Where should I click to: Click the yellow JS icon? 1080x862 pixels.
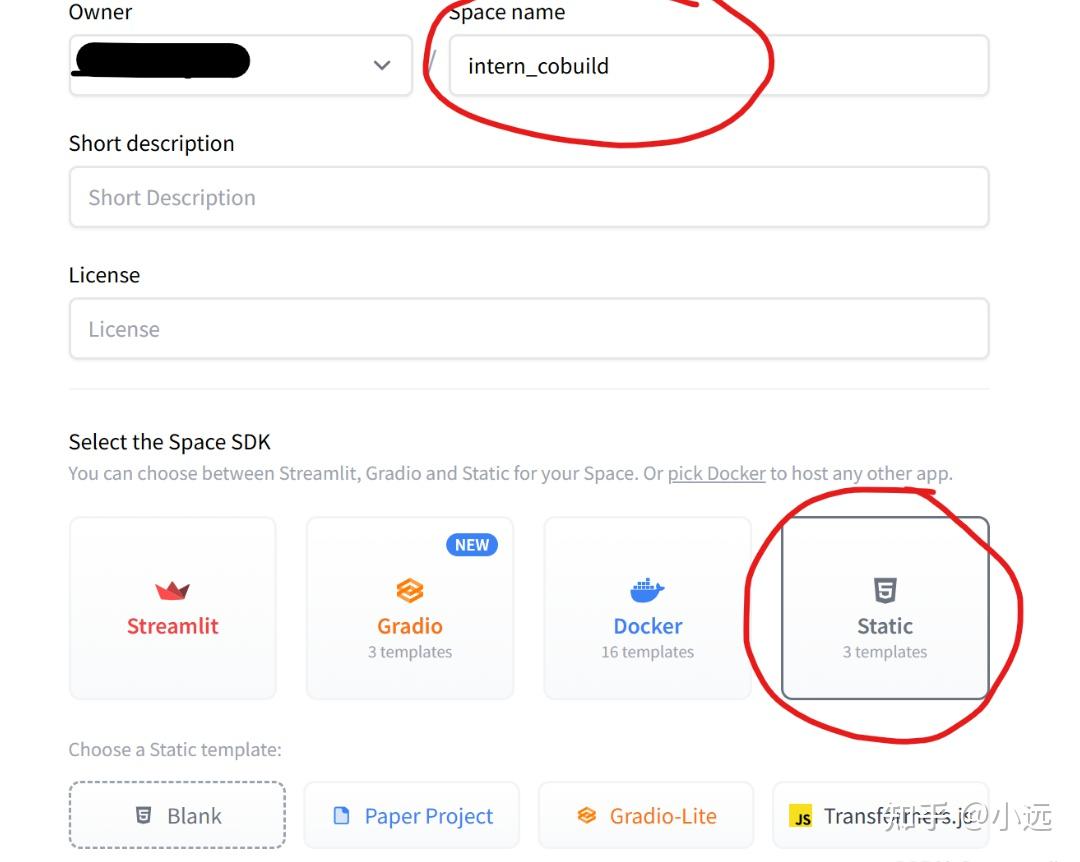tap(800, 816)
